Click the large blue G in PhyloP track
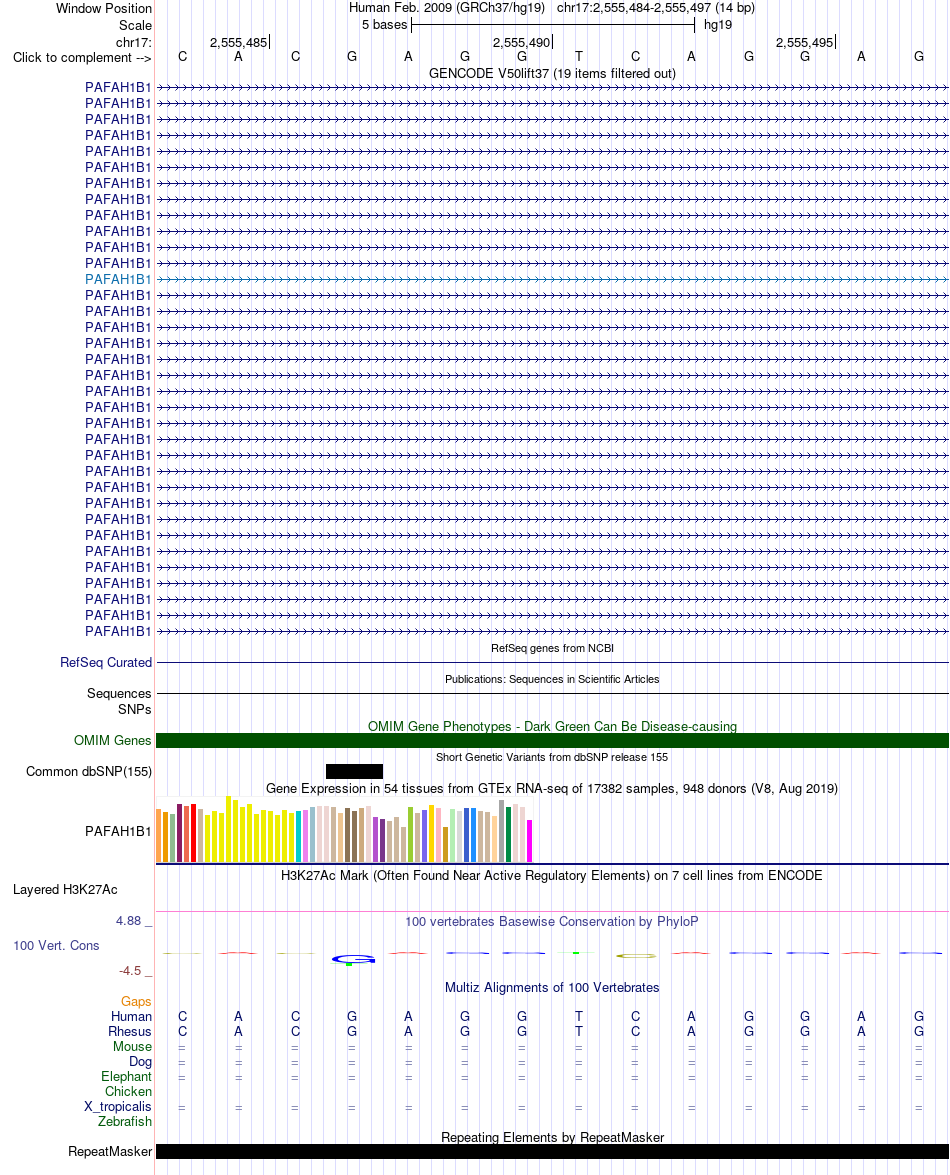 tap(353, 958)
